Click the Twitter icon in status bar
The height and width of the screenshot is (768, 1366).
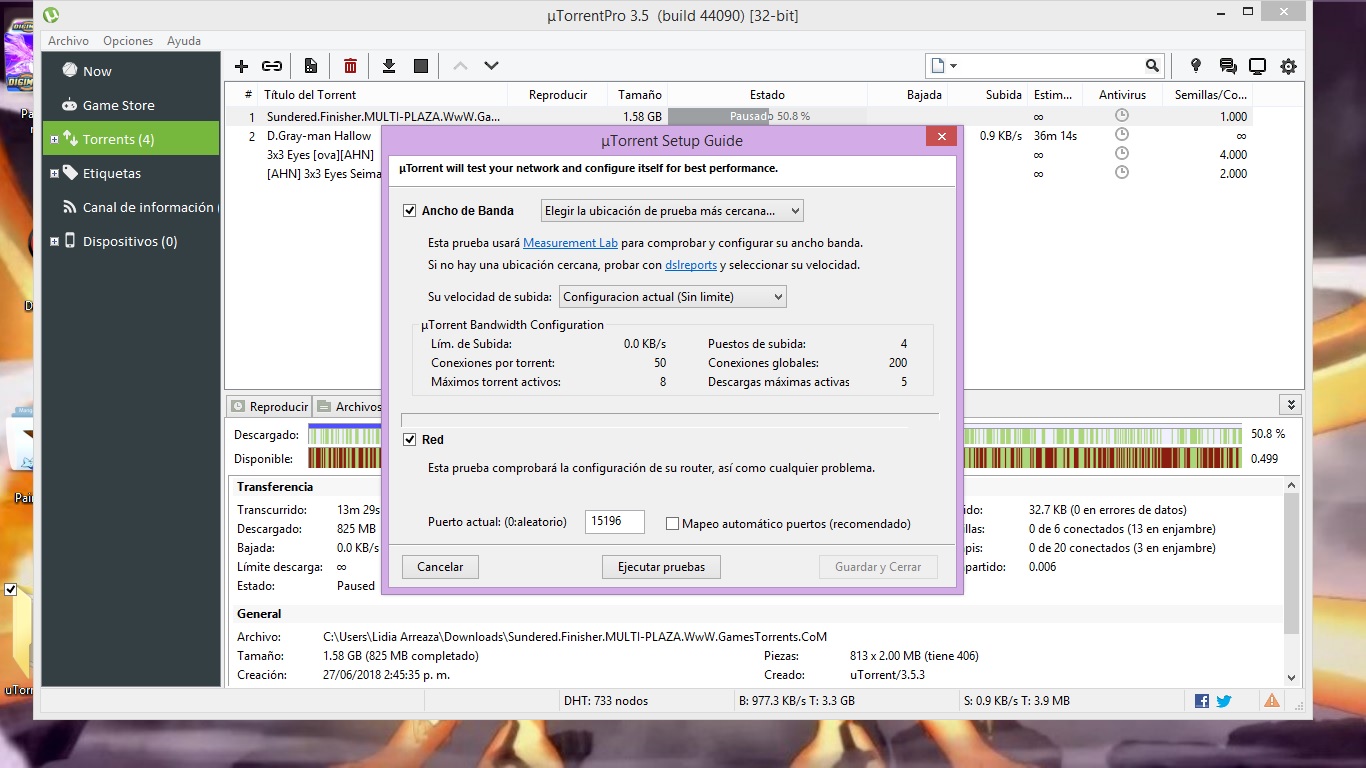[x=1223, y=701]
